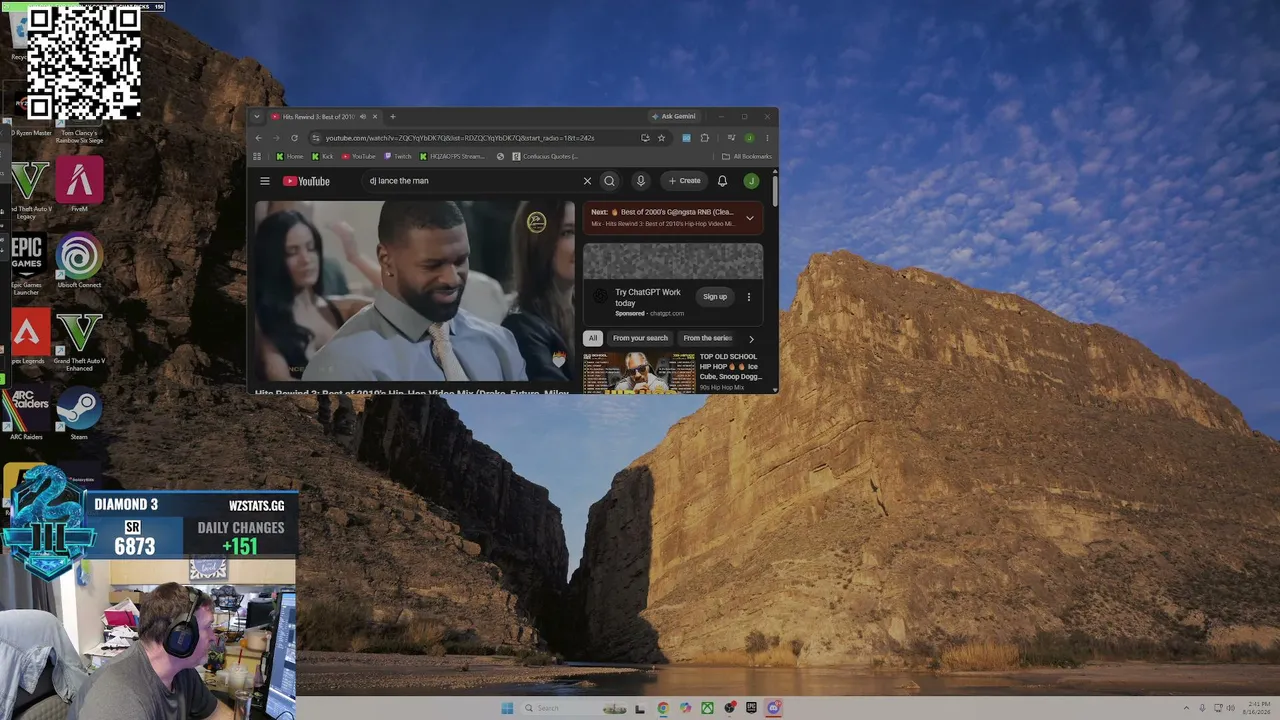This screenshot has width=1280, height=720.
Task: Open the Xbox app on the taskbar
Action: pos(707,708)
